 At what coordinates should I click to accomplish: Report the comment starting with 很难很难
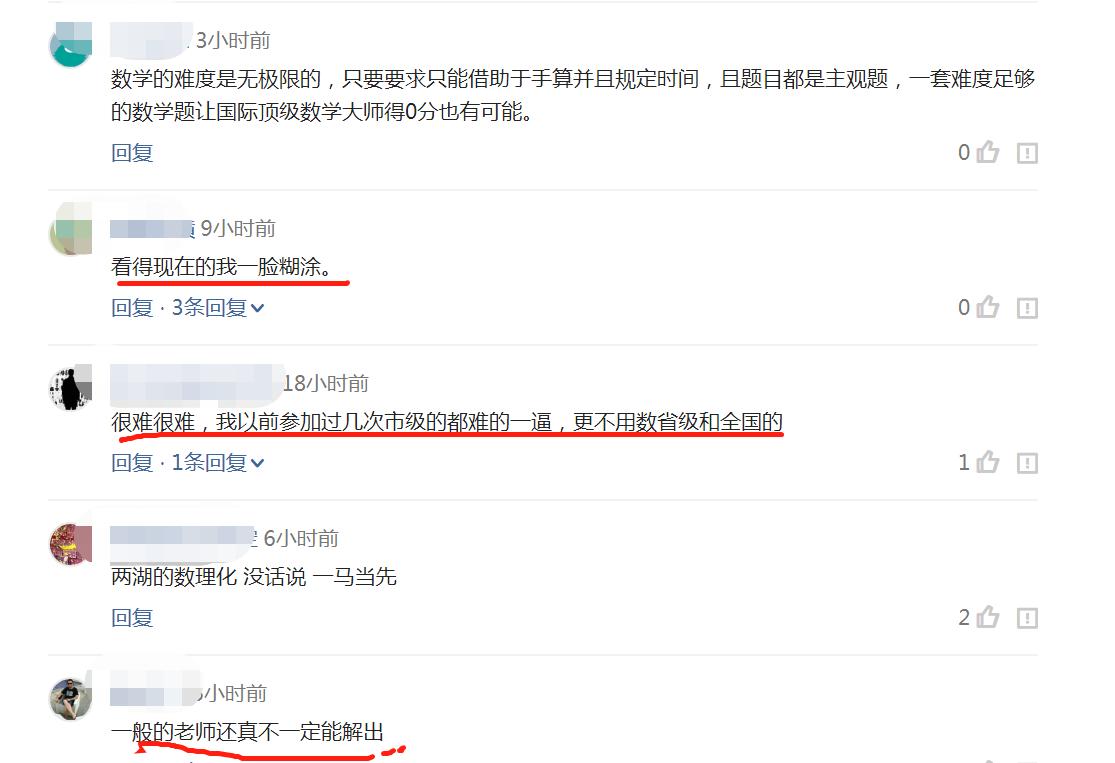coord(1027,463)
